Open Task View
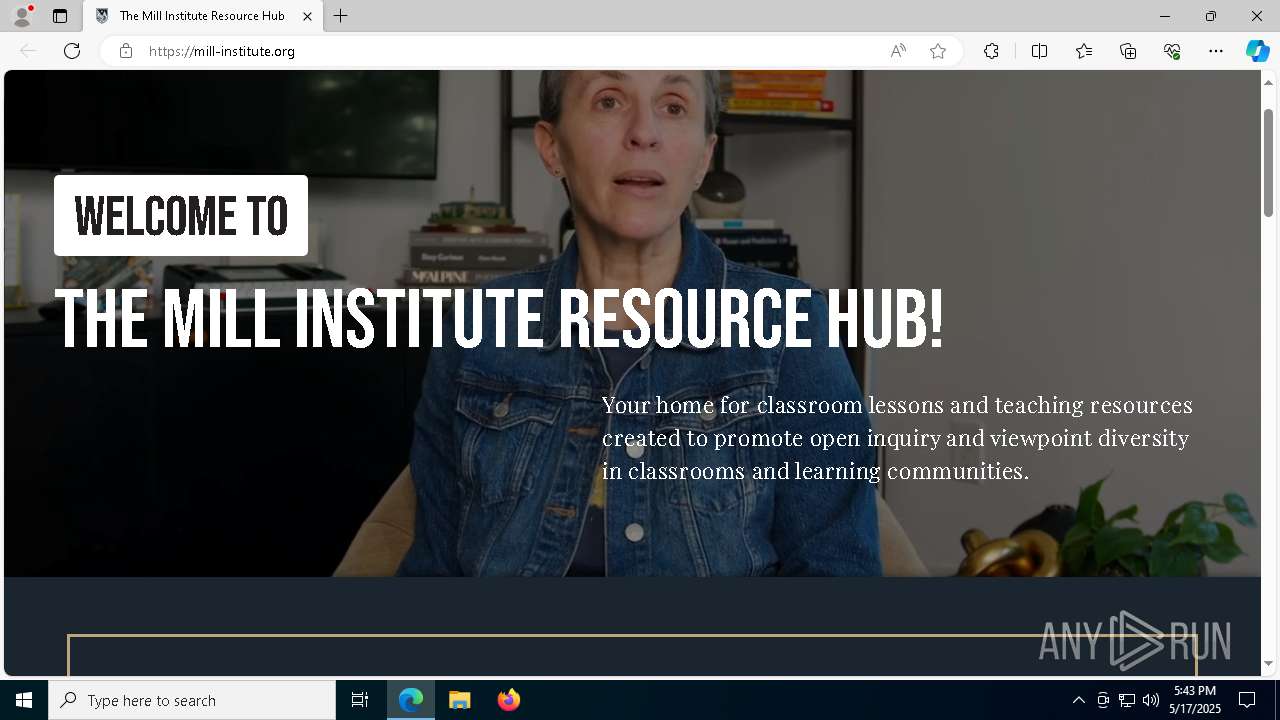This screenshot has width=1280, height=720. click(x=360, y=700)
